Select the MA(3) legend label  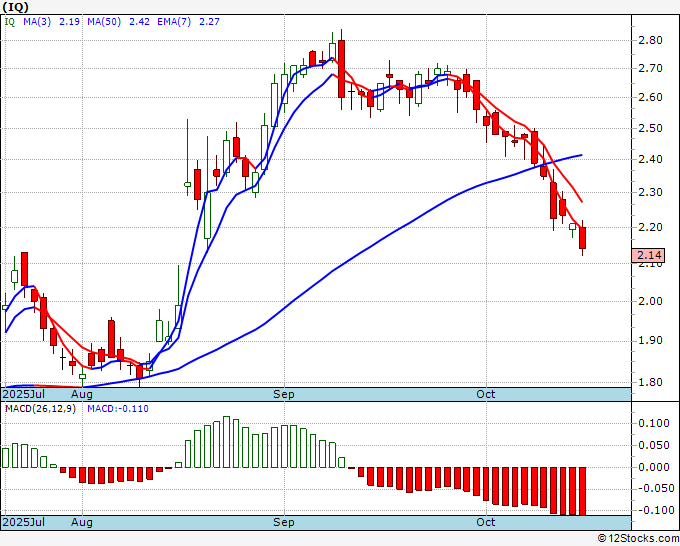point(37,21)
